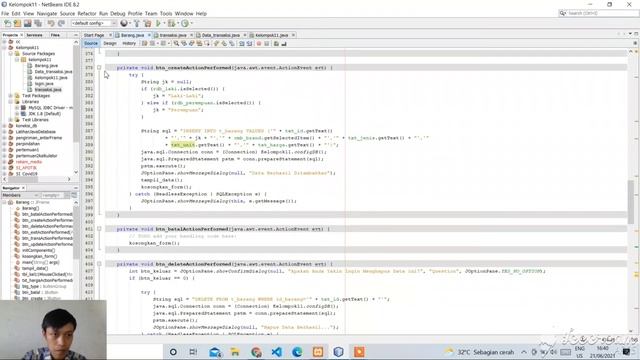
Task: Select kosongkan_form() in Navigator
Action: pos(40,256)
